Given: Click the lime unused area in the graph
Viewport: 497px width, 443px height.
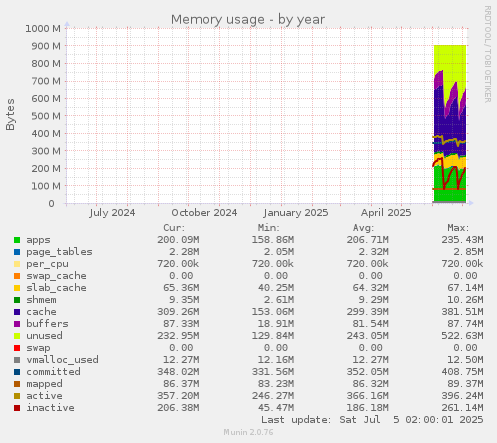Looking at the screenshot, I should [x=450, y=62].
